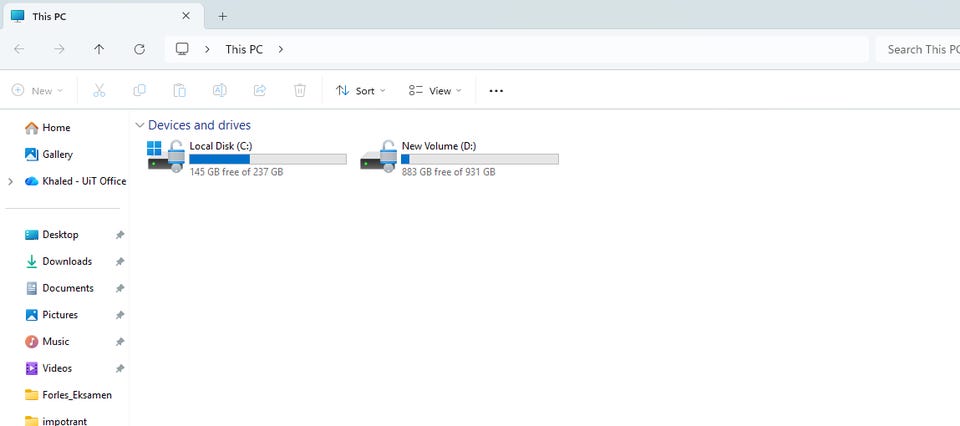Click the New Volume (D:) label
The height and width of the screenshot is (426, 960).
pos(439,146)
